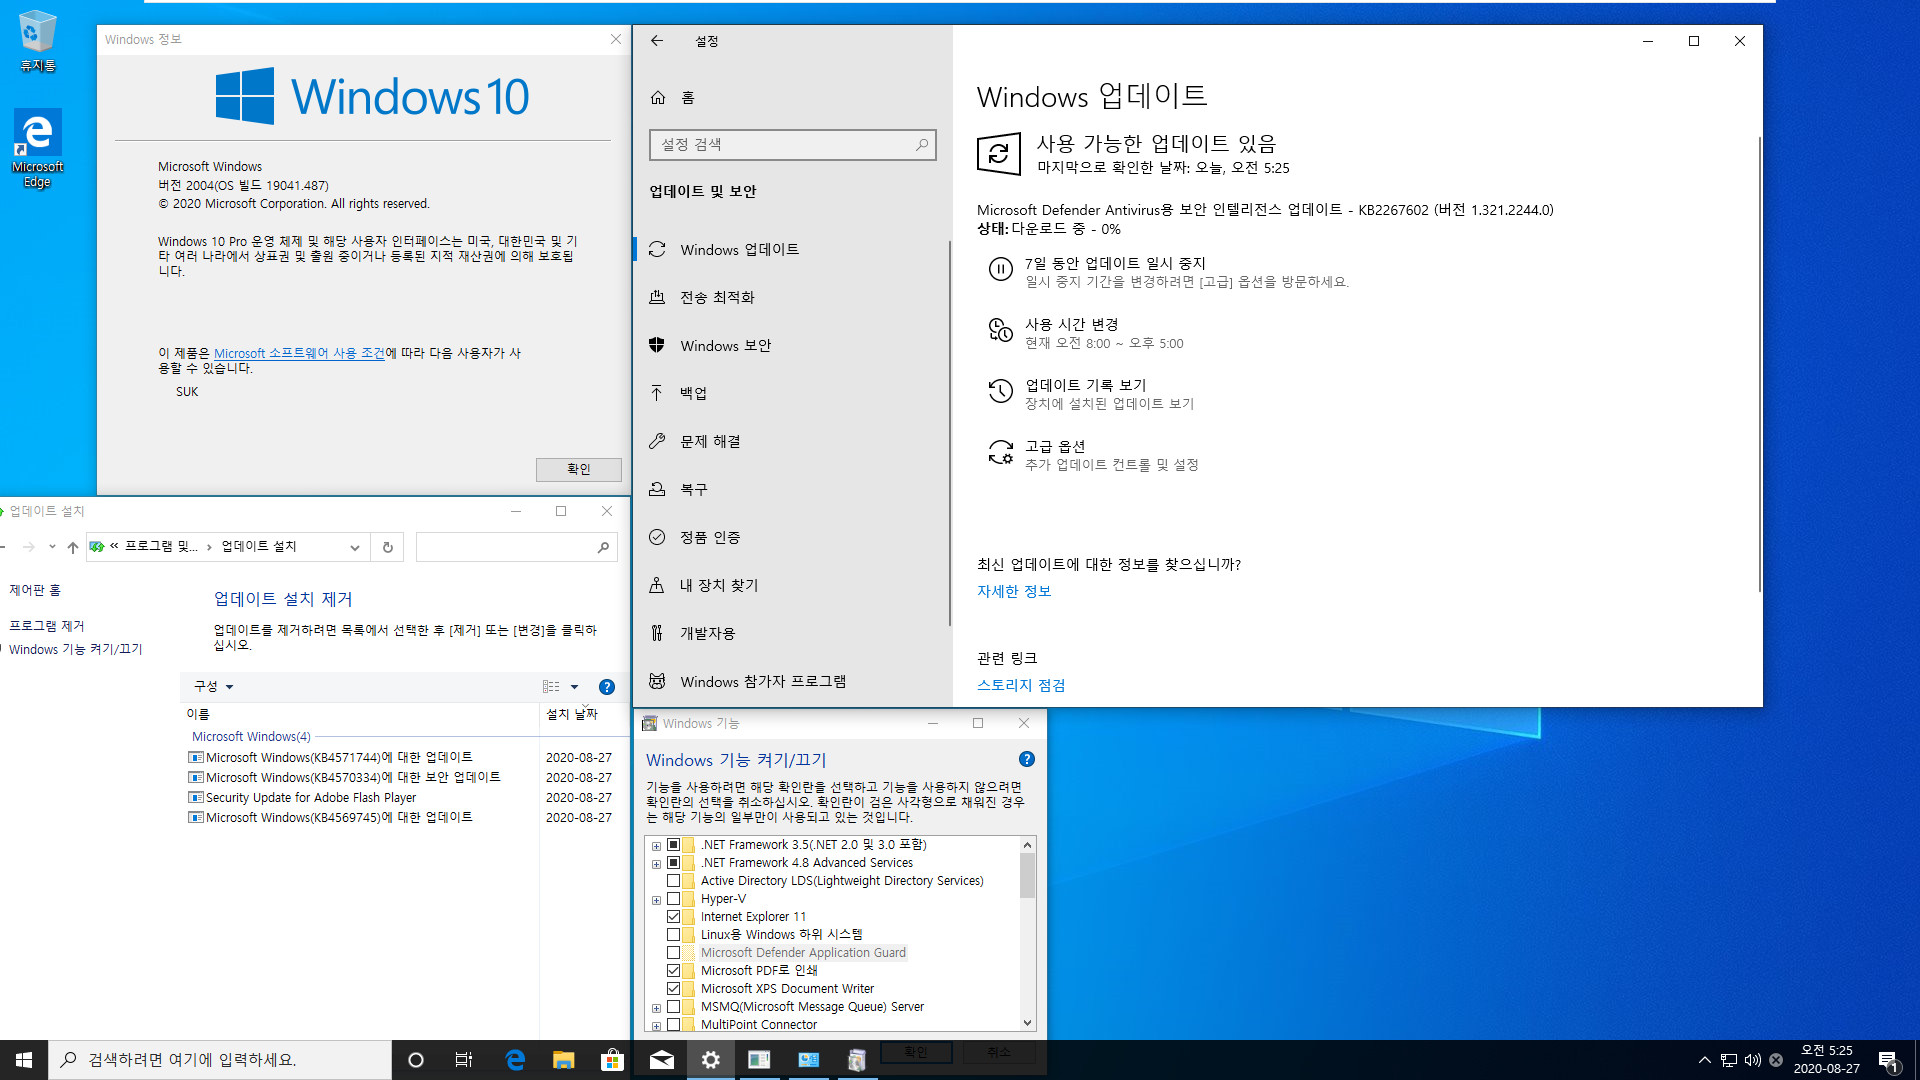Expand MultiPoint Connector tree node
This screenshot has width=1920, height=1080.
(x=656, y=1026)
